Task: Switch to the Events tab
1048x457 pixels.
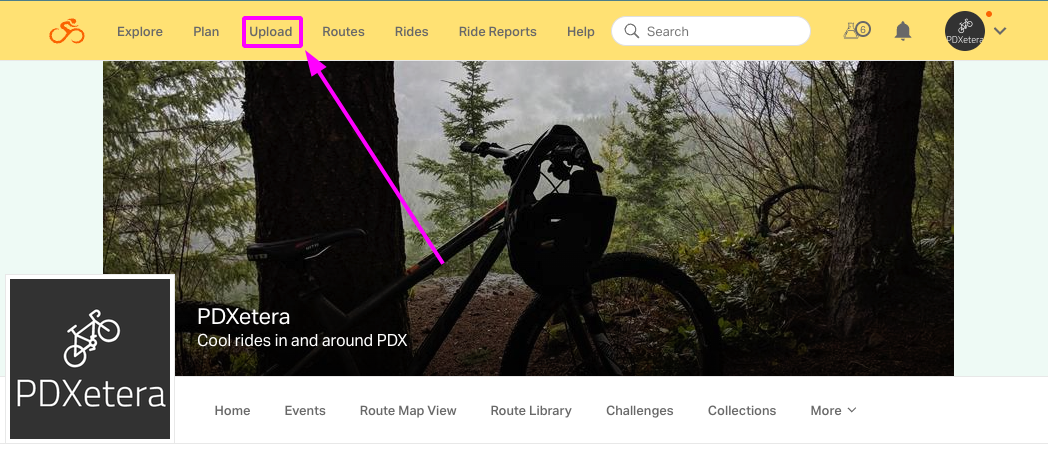Action: coord(305,410)
